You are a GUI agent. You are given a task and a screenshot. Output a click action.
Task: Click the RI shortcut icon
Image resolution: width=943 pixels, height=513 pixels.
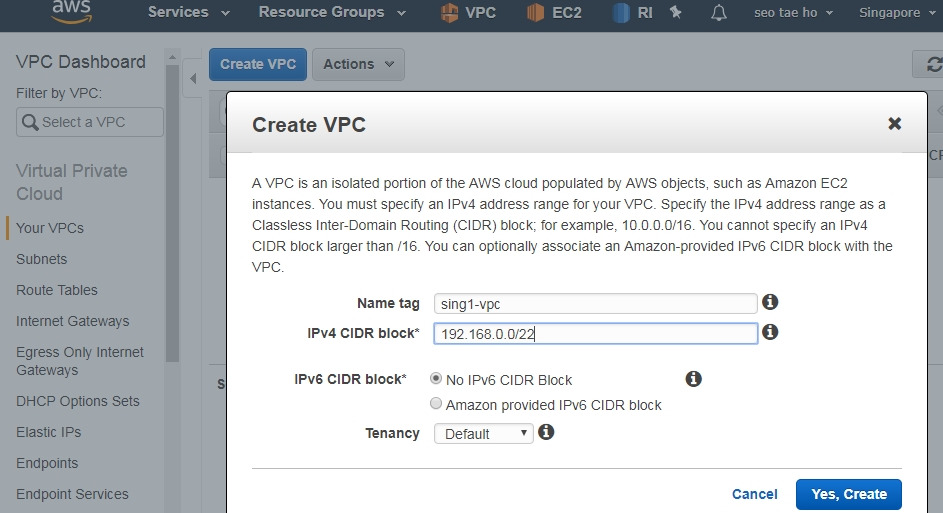click(621, 13)
